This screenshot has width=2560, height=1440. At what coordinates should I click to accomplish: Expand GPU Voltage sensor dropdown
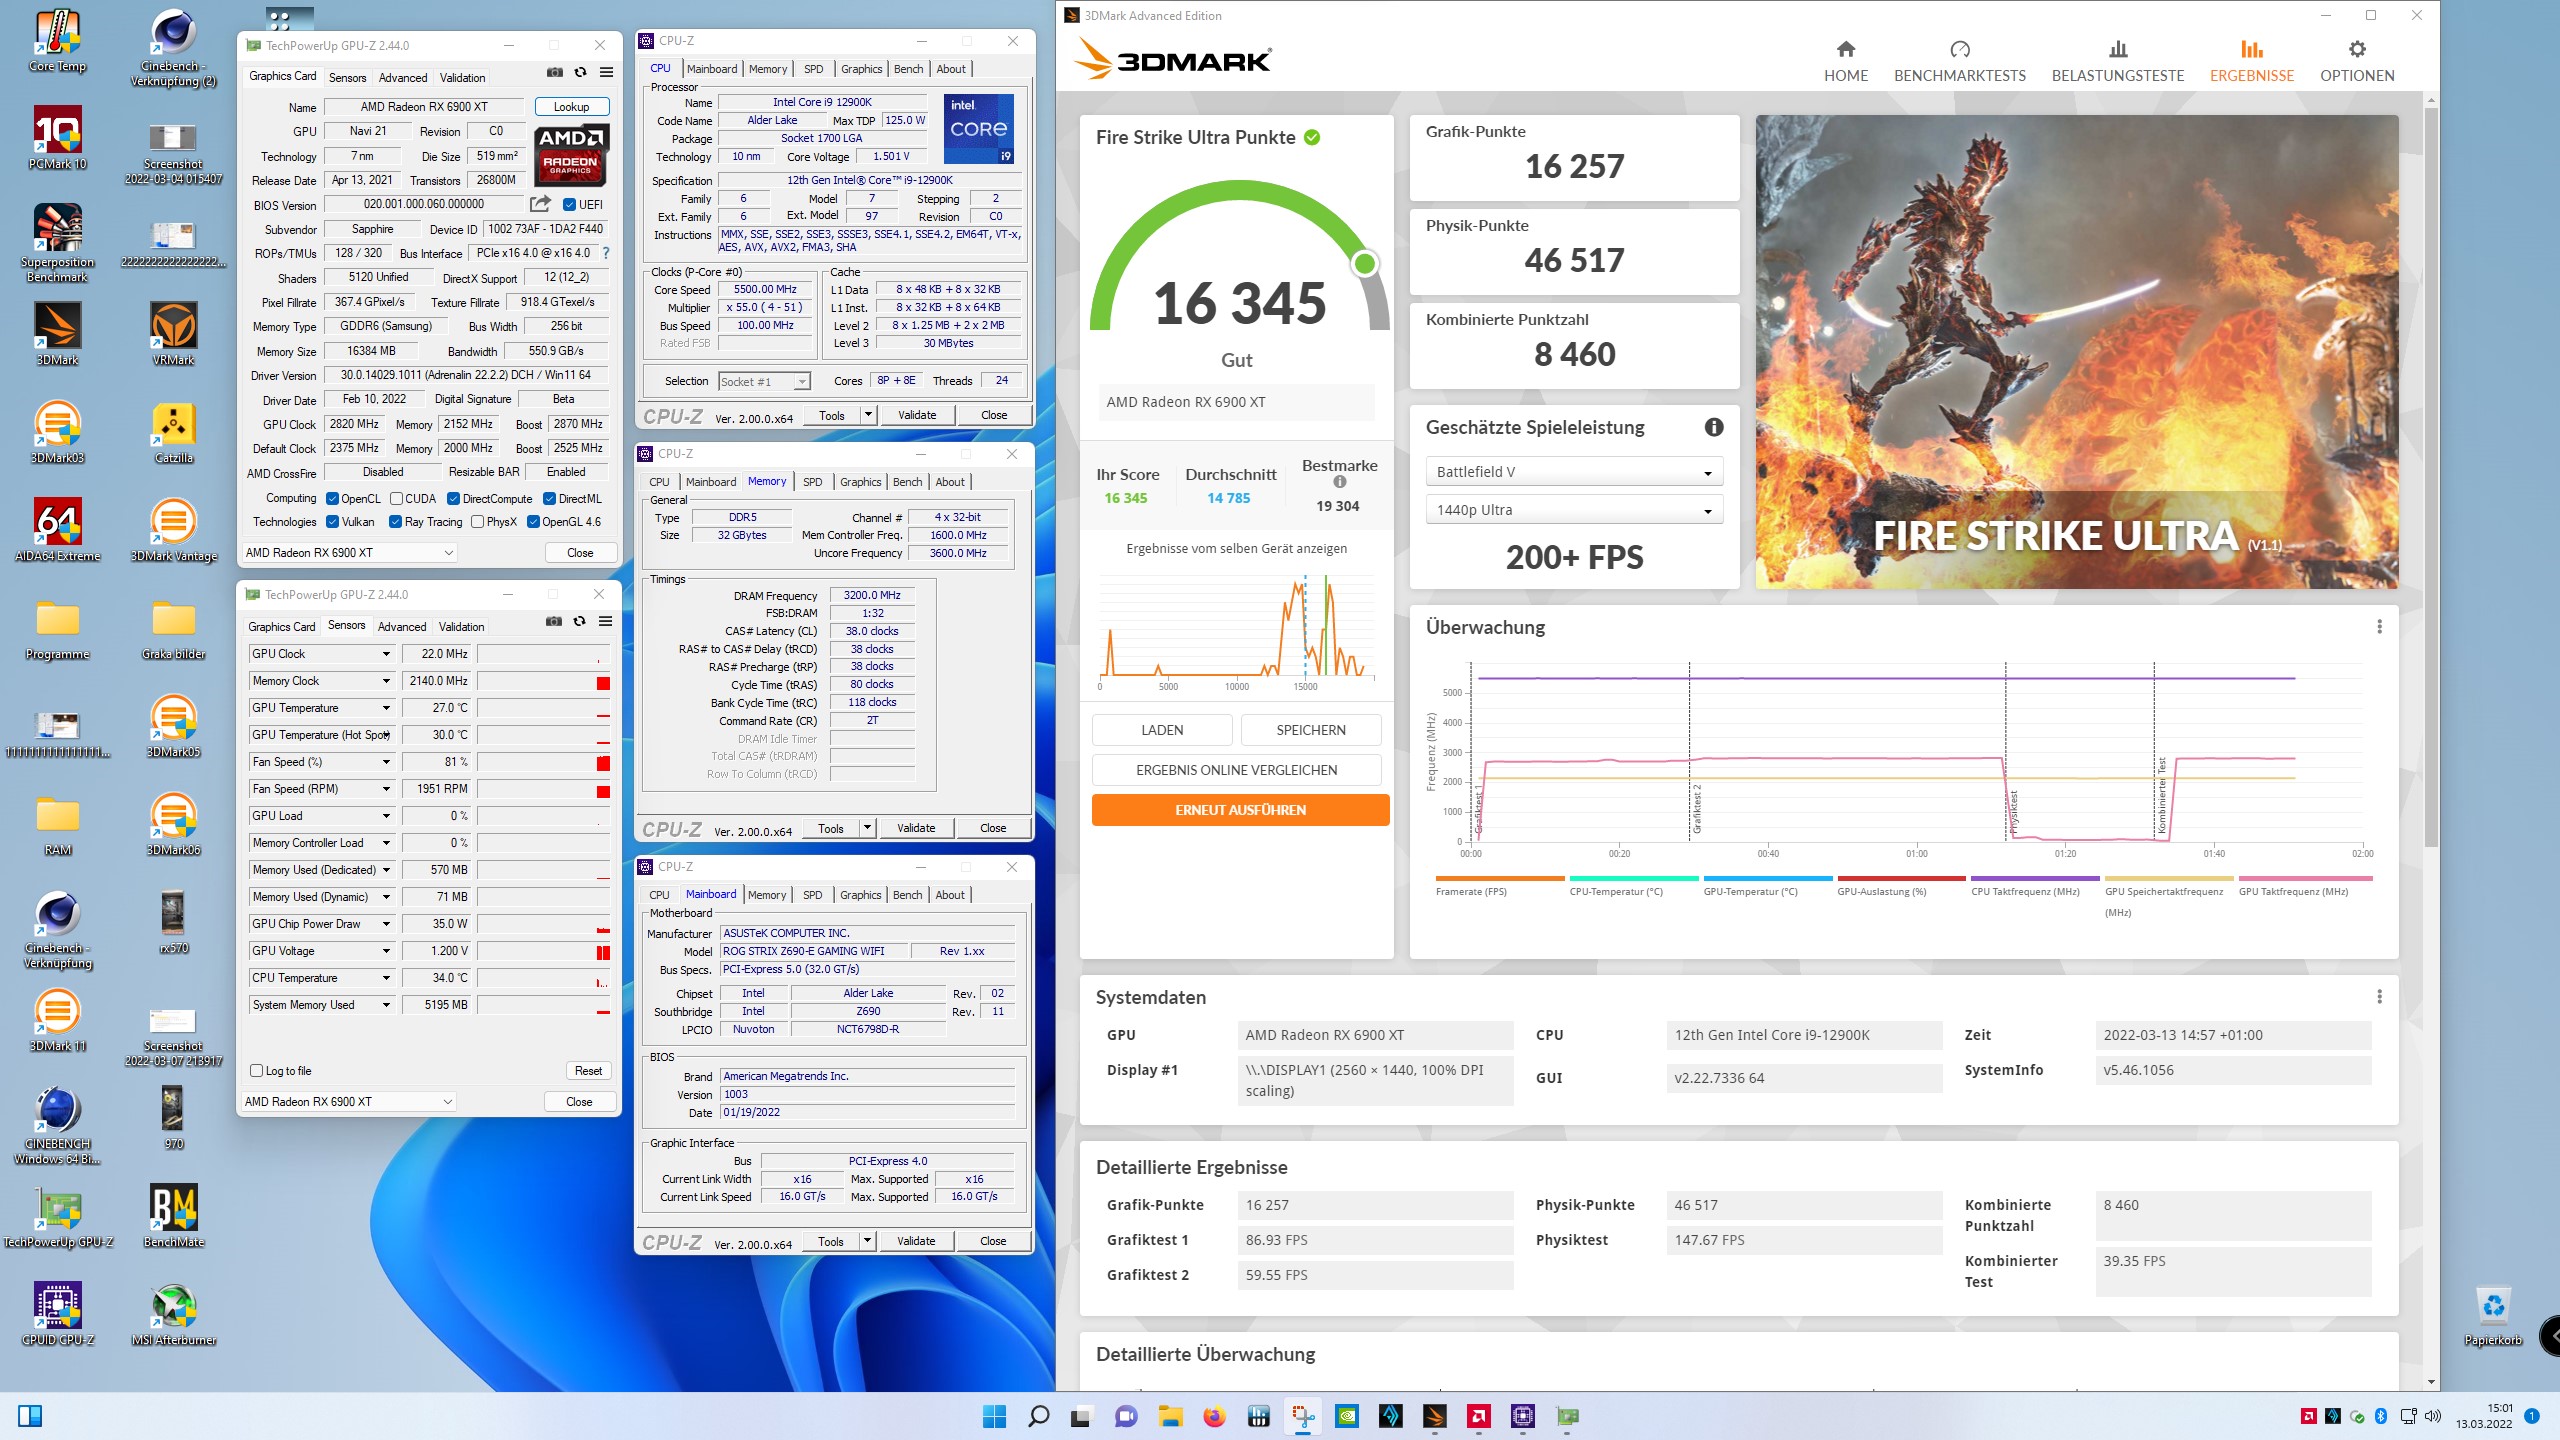(x=386, y=951)
